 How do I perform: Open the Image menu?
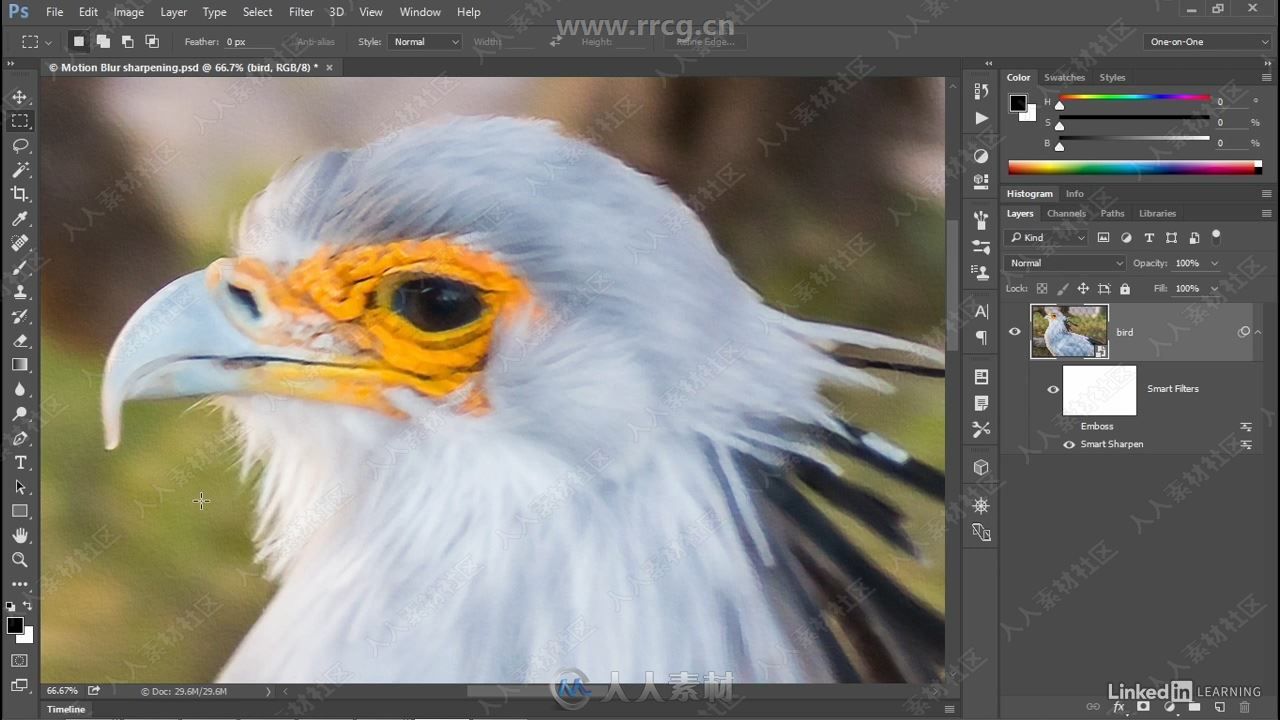coord(128,12)
